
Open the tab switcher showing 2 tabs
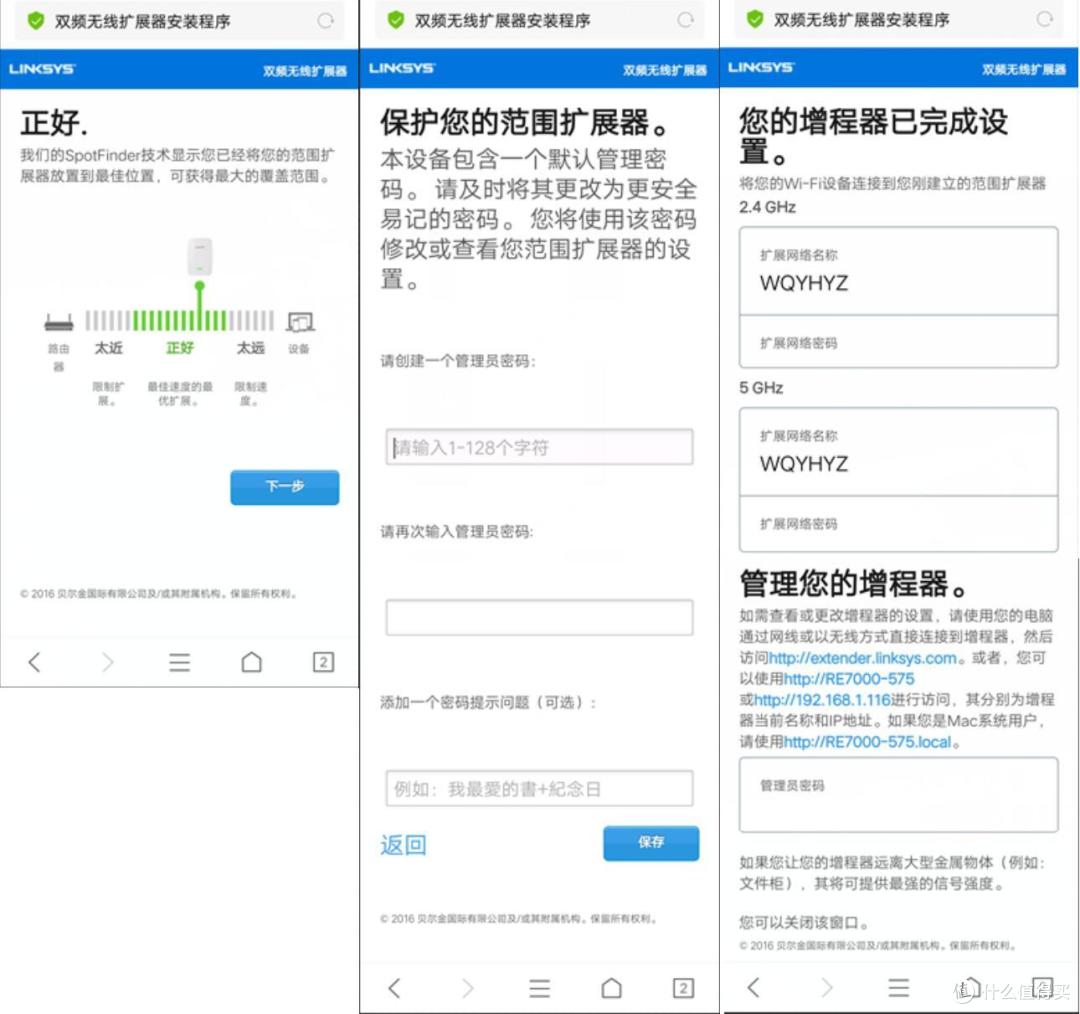point(323,662)
